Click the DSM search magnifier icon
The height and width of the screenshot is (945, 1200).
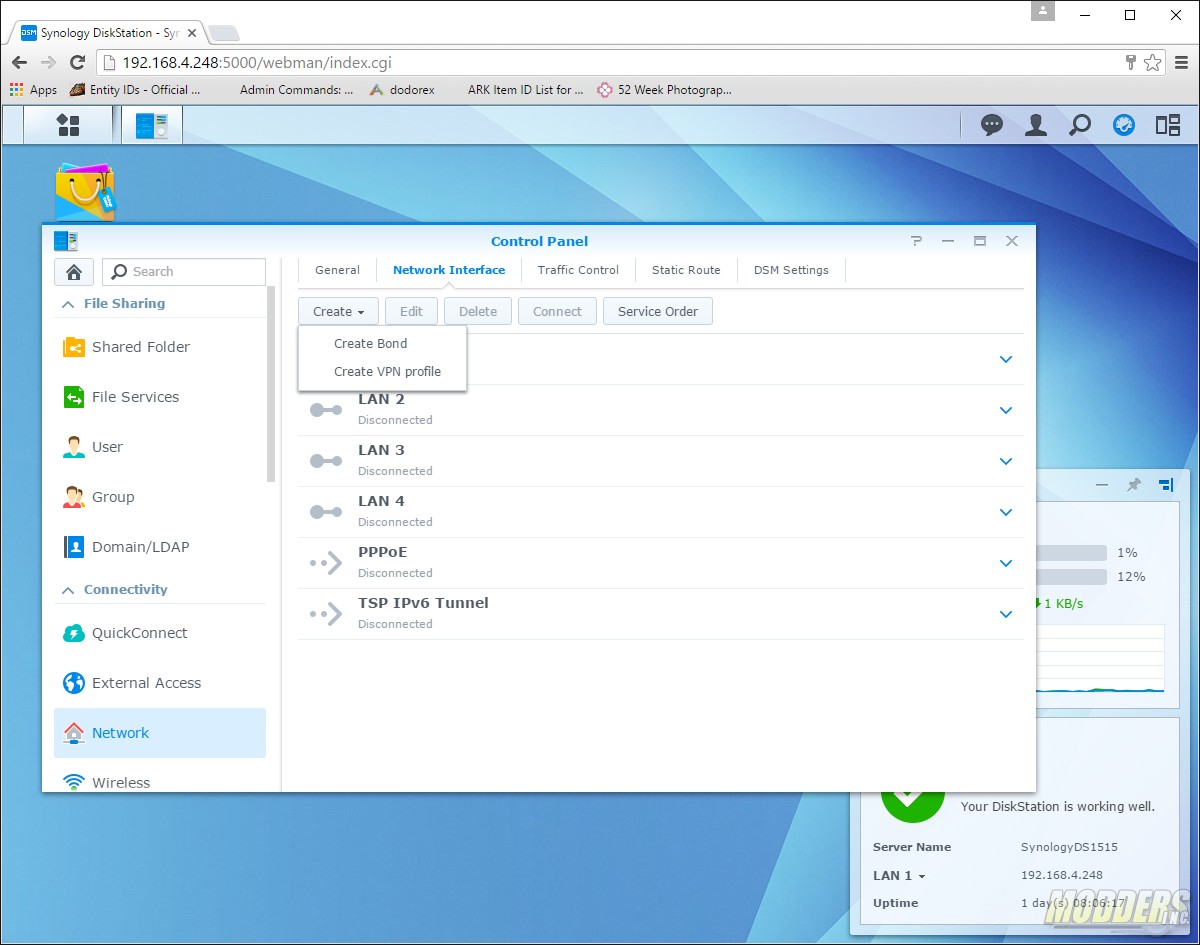(1080, 125)
